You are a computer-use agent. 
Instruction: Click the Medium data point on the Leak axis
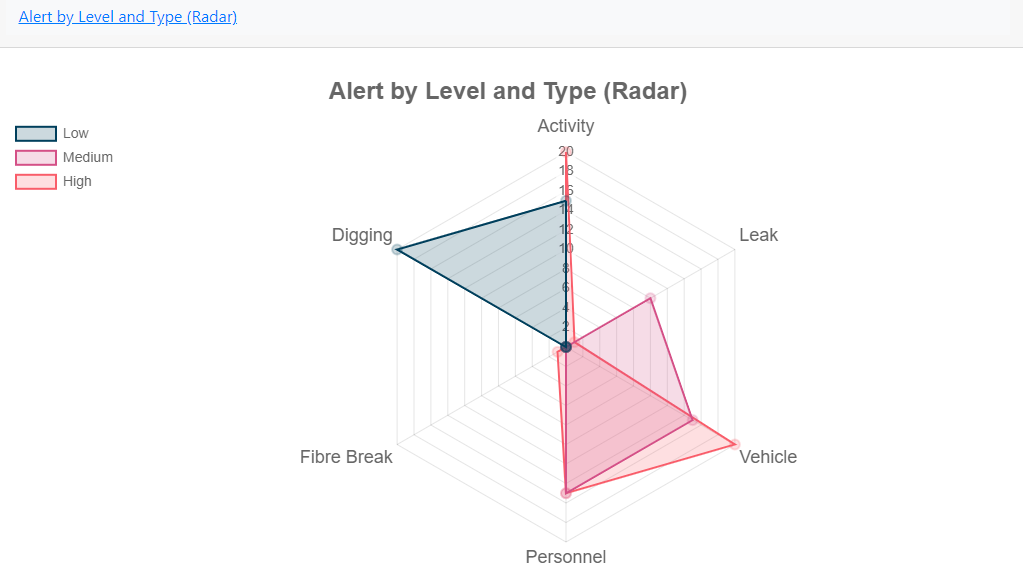(650, 298)
